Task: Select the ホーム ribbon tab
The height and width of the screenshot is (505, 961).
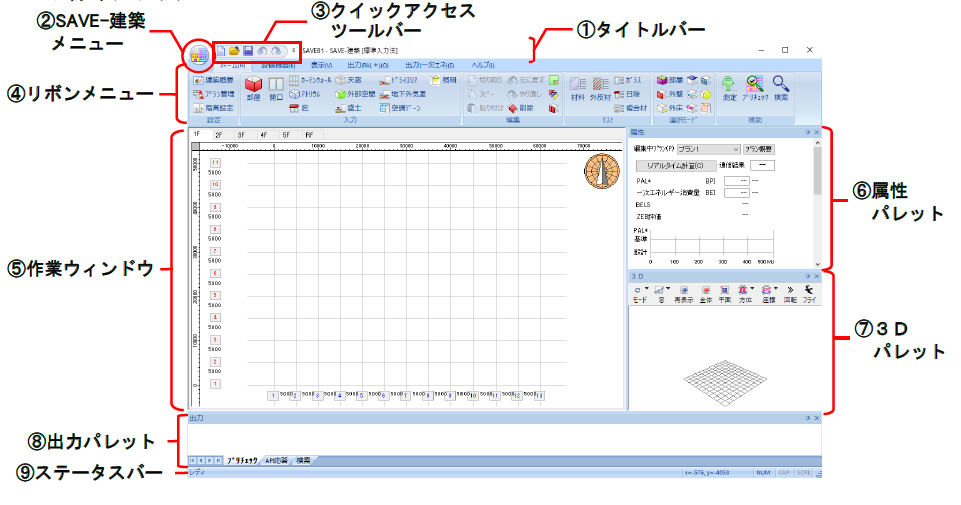Action: pyautogui.click(x=232, y=65)
